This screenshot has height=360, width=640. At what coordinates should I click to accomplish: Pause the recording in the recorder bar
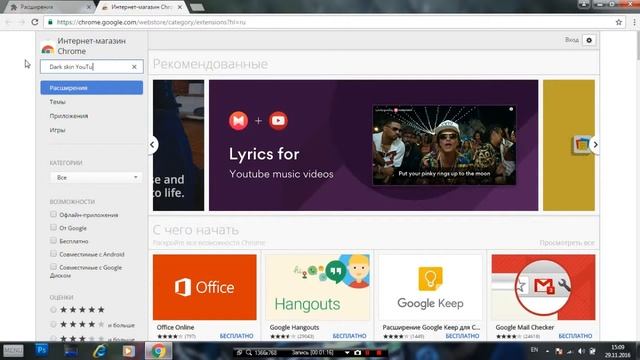pos(367,352)
